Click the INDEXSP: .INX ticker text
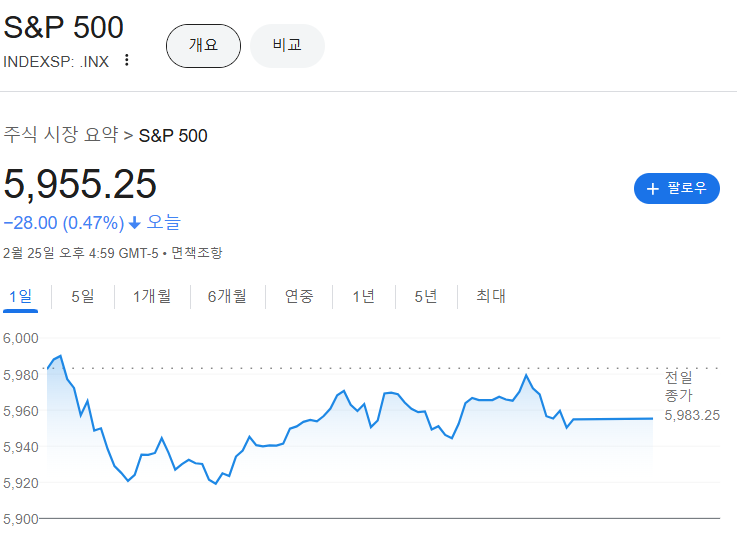Viewport: 737px width, 546px height. click(x=56, y=62)
